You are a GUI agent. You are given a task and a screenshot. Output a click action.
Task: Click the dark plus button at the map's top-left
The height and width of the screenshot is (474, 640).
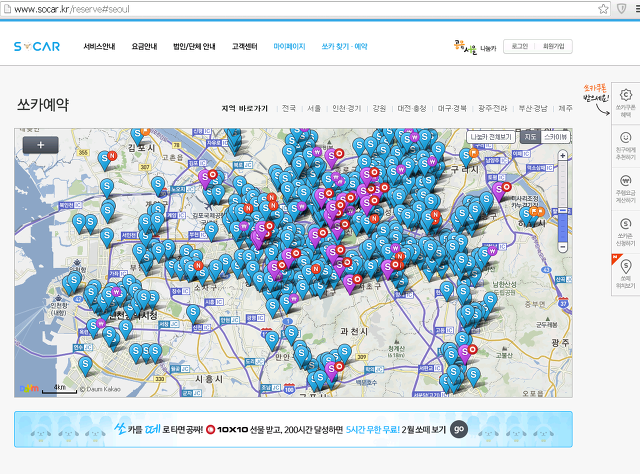click(40, 145)
